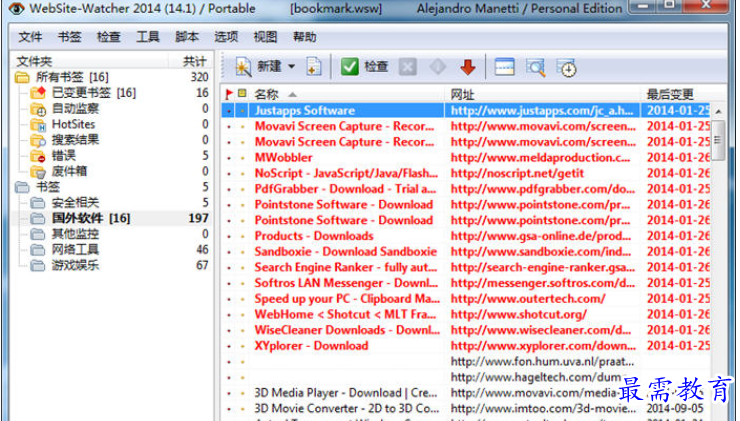Click the green checkmark check icon
Viewport: 740px width, 421px height.
tap(350, 67)
